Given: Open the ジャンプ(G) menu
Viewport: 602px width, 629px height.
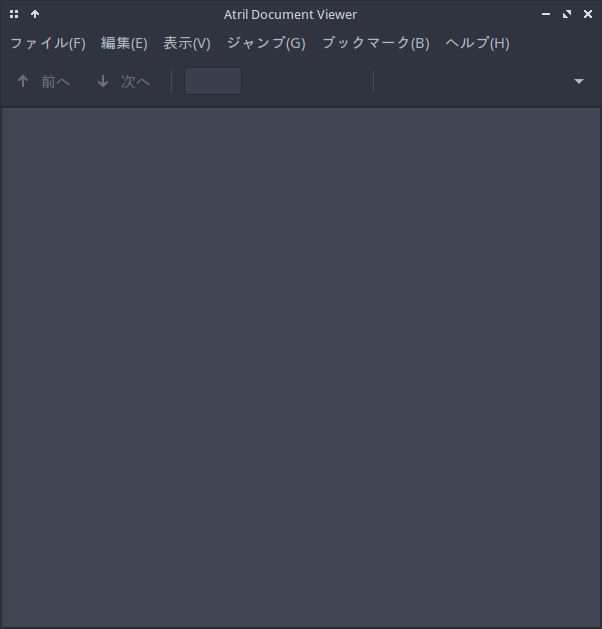Looking at the screenshot, I should [266, 43].
